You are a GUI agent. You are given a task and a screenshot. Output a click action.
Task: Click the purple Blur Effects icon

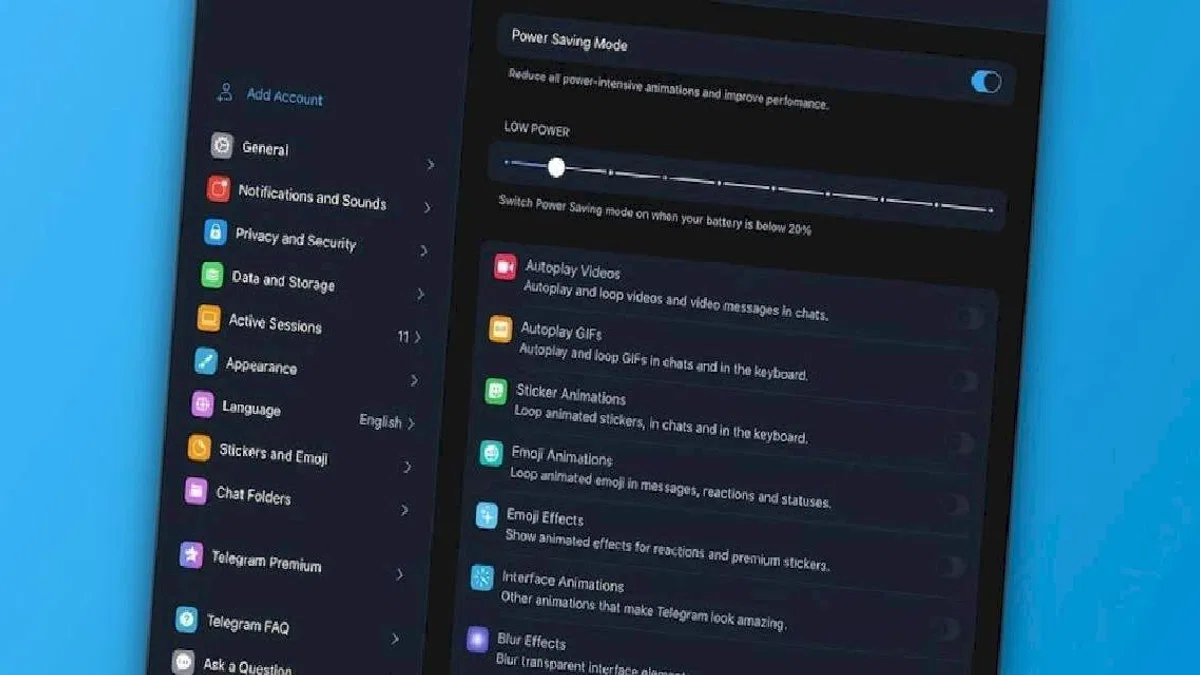point(478,638)
